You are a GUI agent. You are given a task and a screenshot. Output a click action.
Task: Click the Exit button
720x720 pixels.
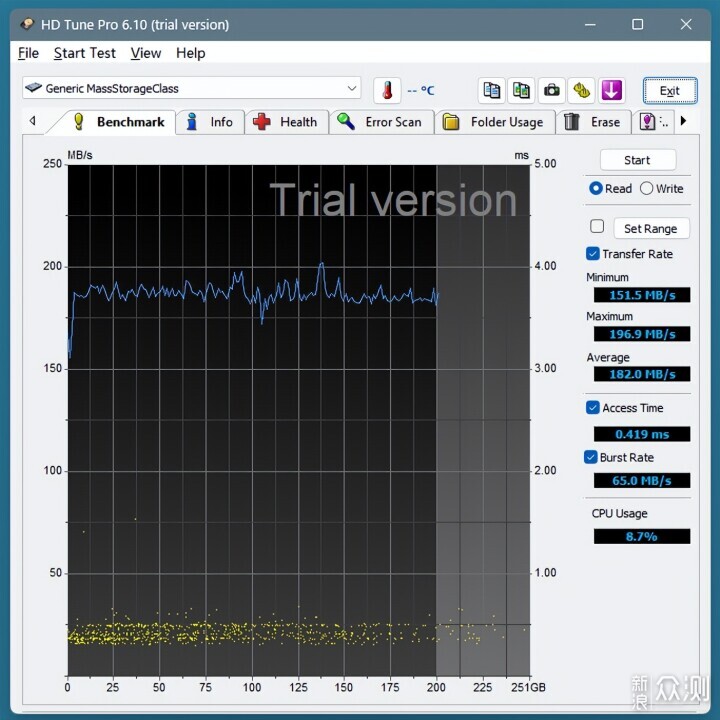670,90
